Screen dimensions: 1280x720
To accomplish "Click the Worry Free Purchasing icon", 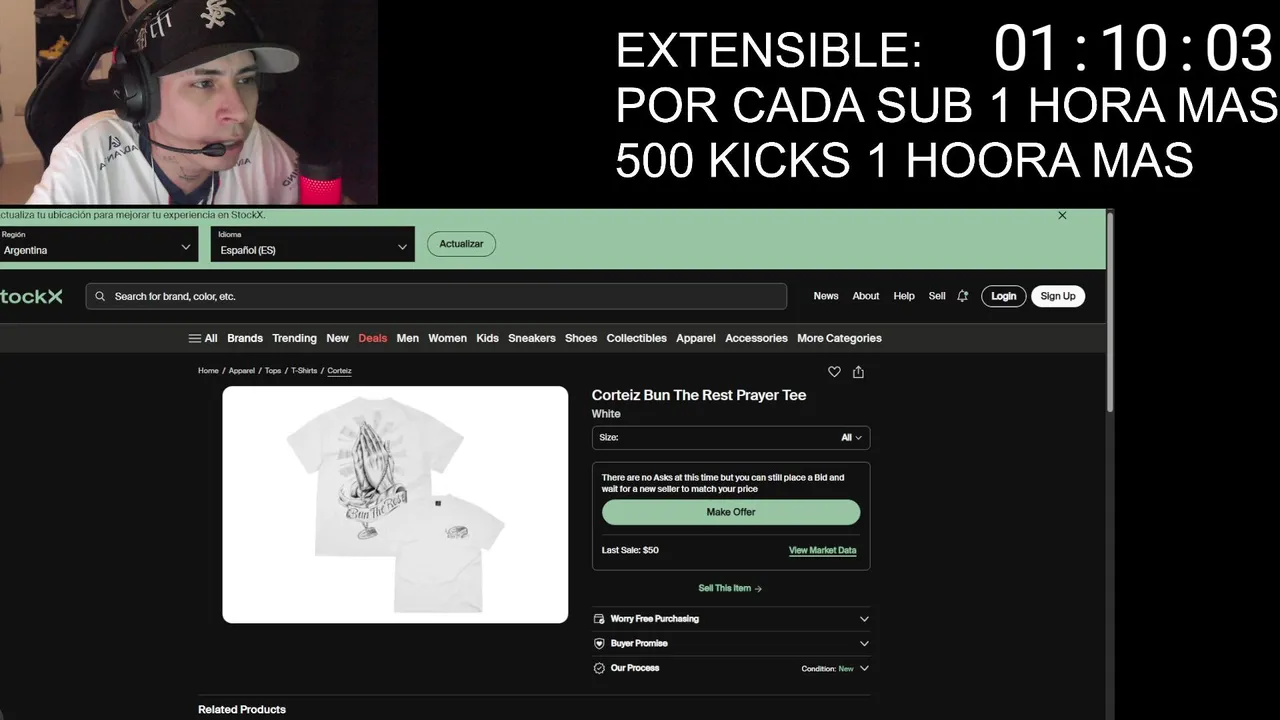I will click(599, 619).
